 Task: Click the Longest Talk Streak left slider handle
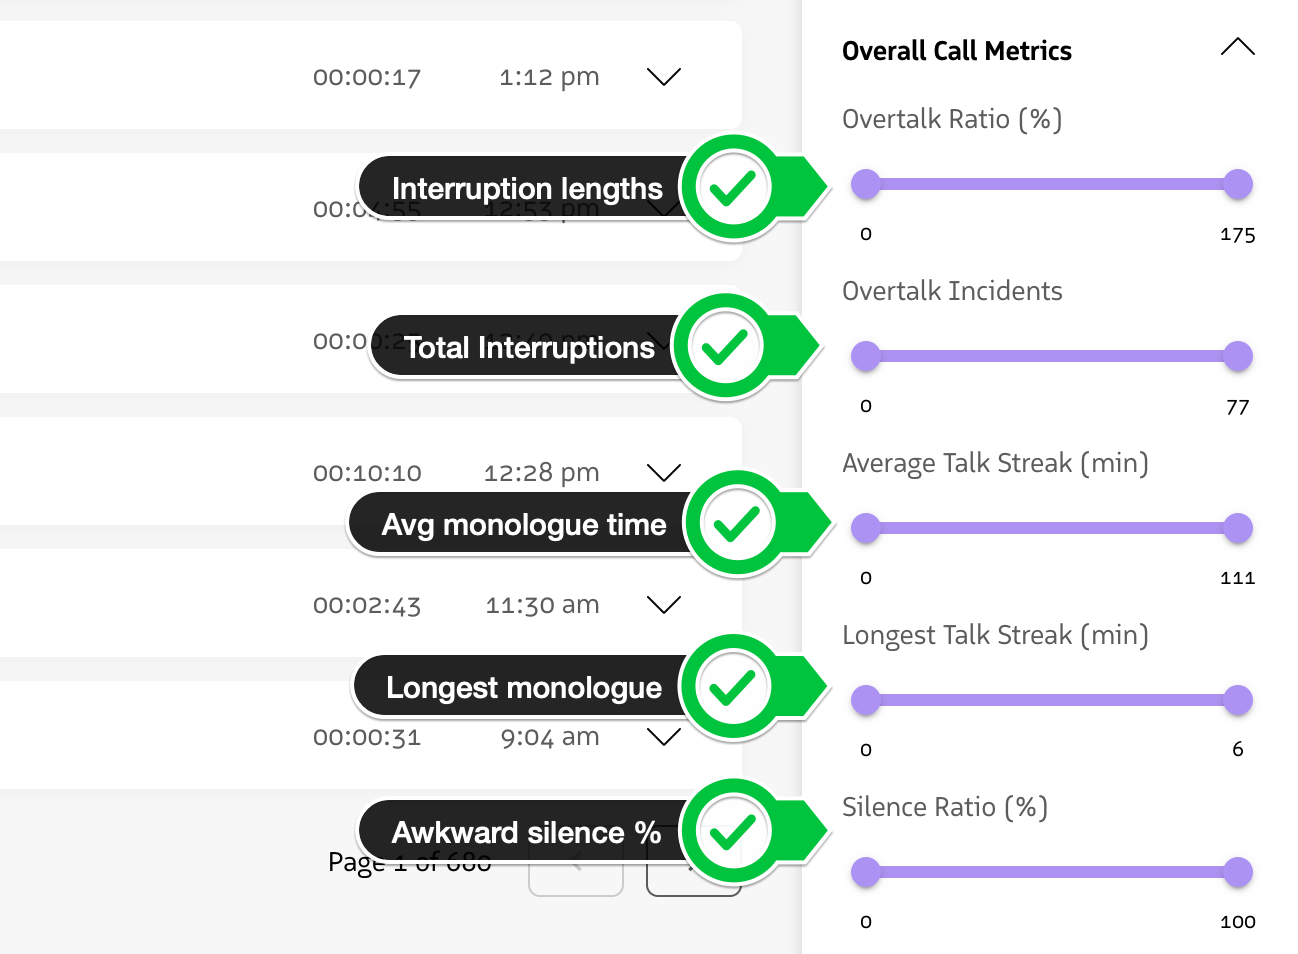[x=866, y=700]
